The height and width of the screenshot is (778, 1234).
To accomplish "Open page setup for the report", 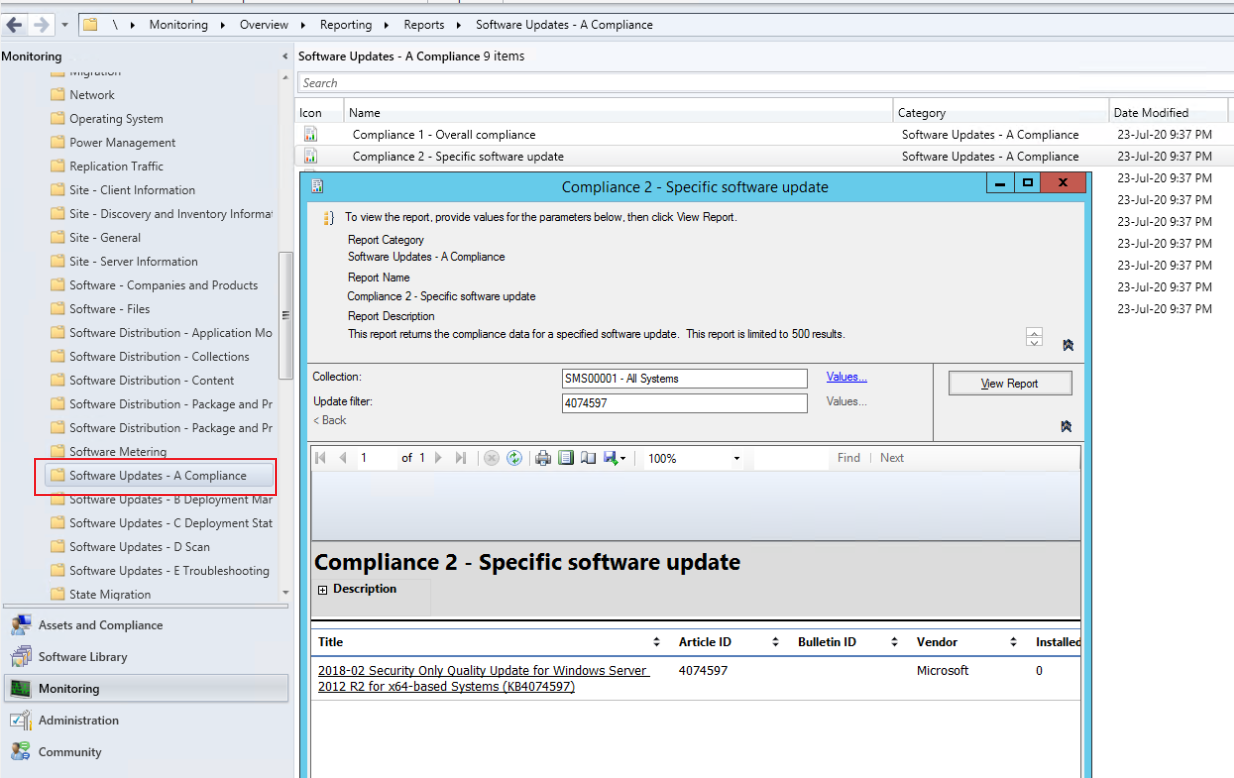I will tap(589, 457).
